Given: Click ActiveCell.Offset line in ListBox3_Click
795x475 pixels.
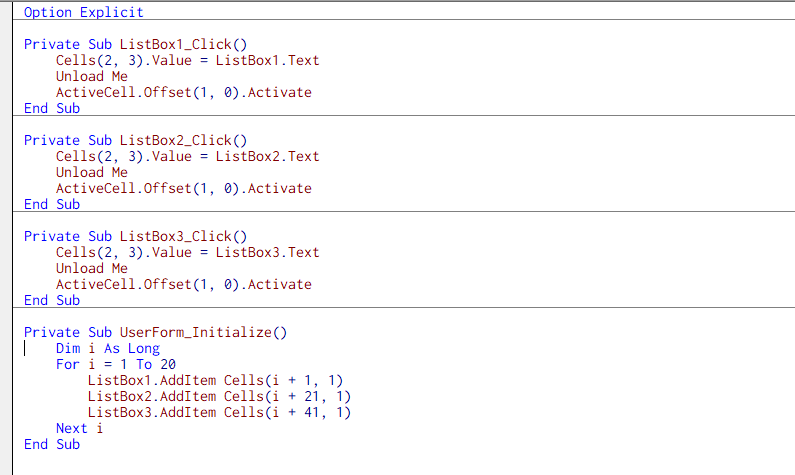Looking at the screenshot, I should [183, 285].
